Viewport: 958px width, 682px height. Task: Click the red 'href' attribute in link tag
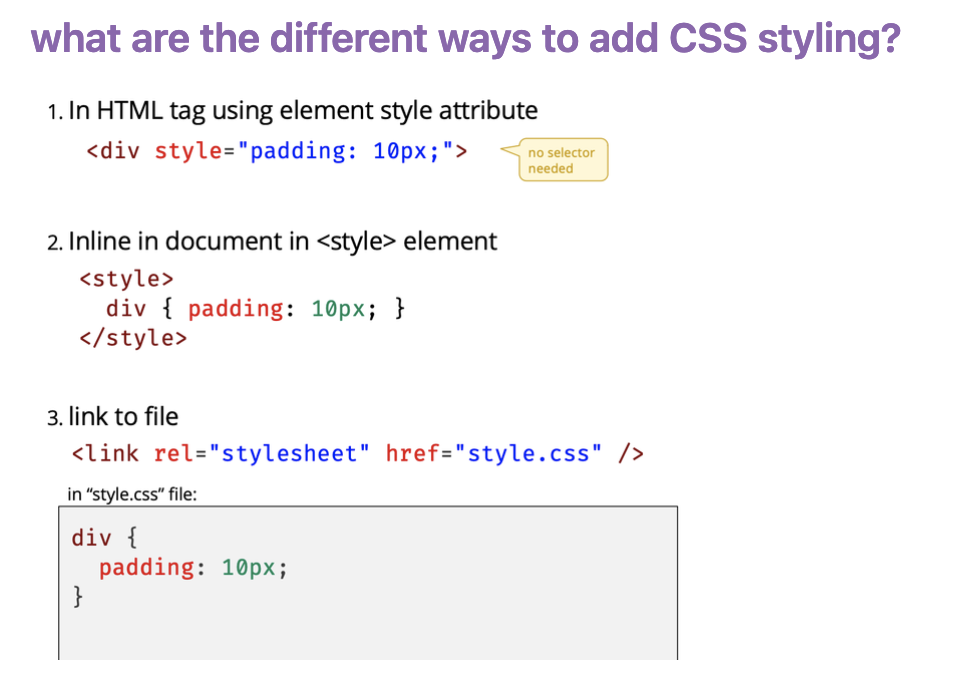pos(413,454)
